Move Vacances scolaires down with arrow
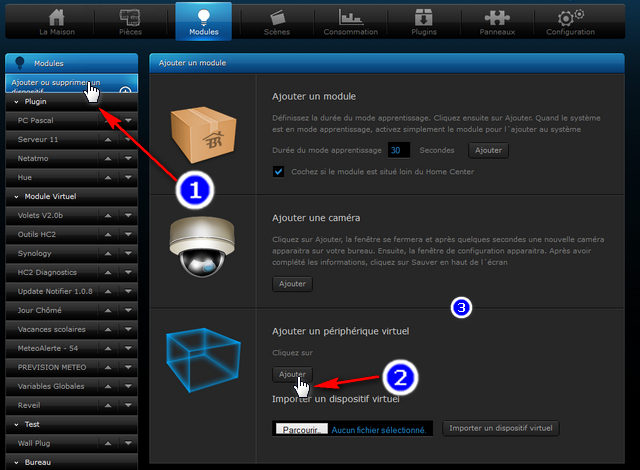 click(x=128, y=329)
